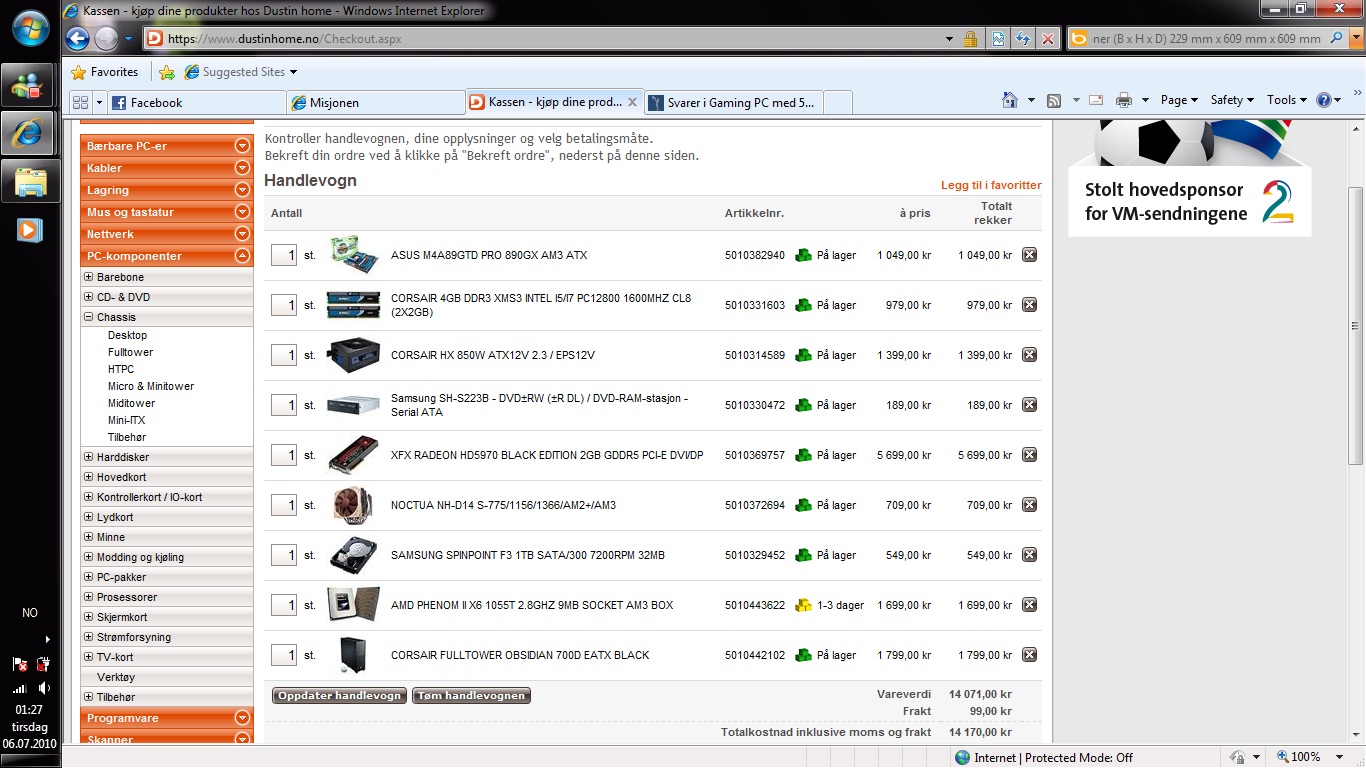Viewport: 1366px width, 768px height.
Task: Open Mini-ITX chassis subcategory
Action: 126,420
